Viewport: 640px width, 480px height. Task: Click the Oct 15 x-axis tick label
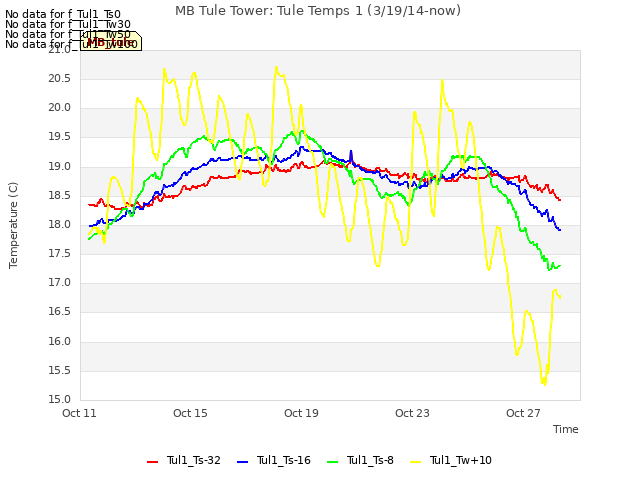point(190,413)
